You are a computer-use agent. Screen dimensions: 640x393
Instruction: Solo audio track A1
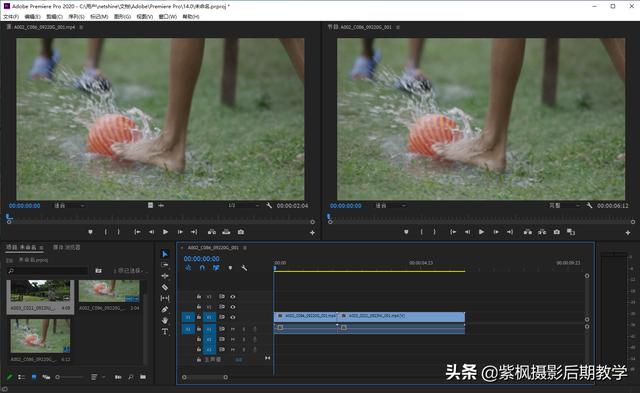point(244,329)
